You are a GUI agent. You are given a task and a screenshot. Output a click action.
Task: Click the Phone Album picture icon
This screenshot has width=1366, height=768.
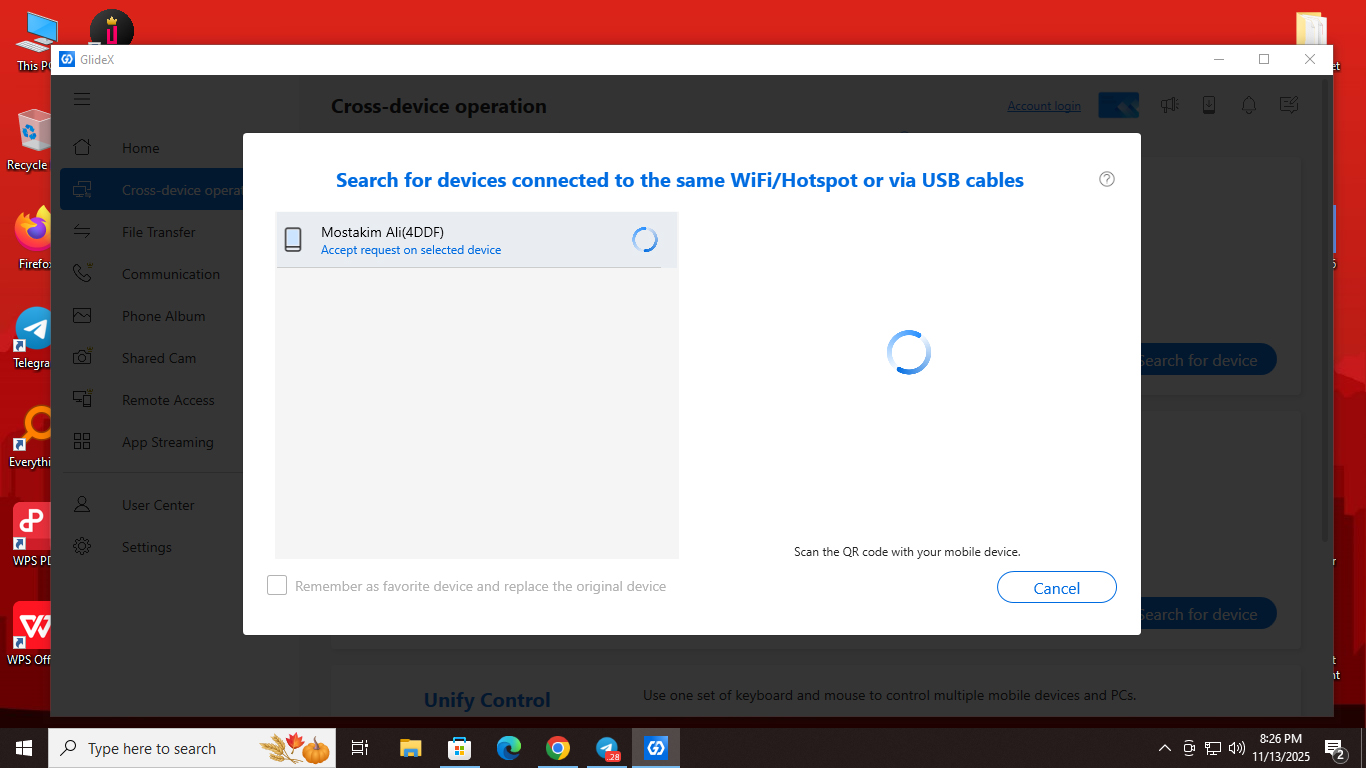point(82,316)
